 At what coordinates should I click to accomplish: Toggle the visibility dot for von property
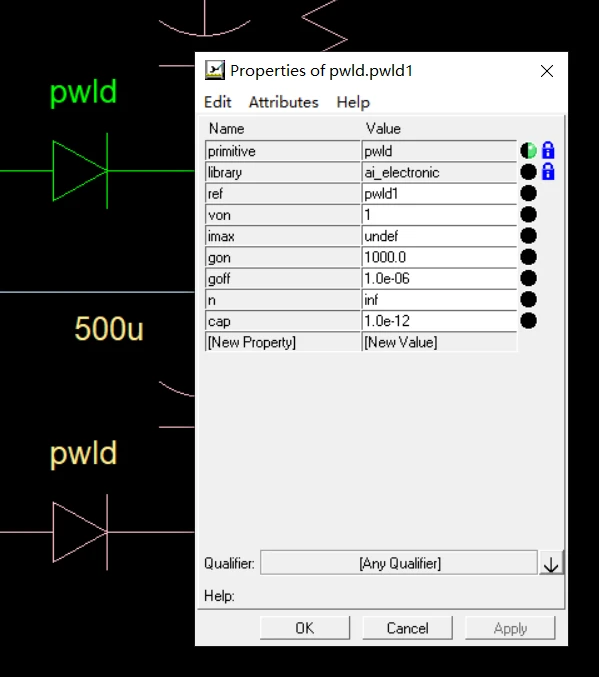point(529,214)
